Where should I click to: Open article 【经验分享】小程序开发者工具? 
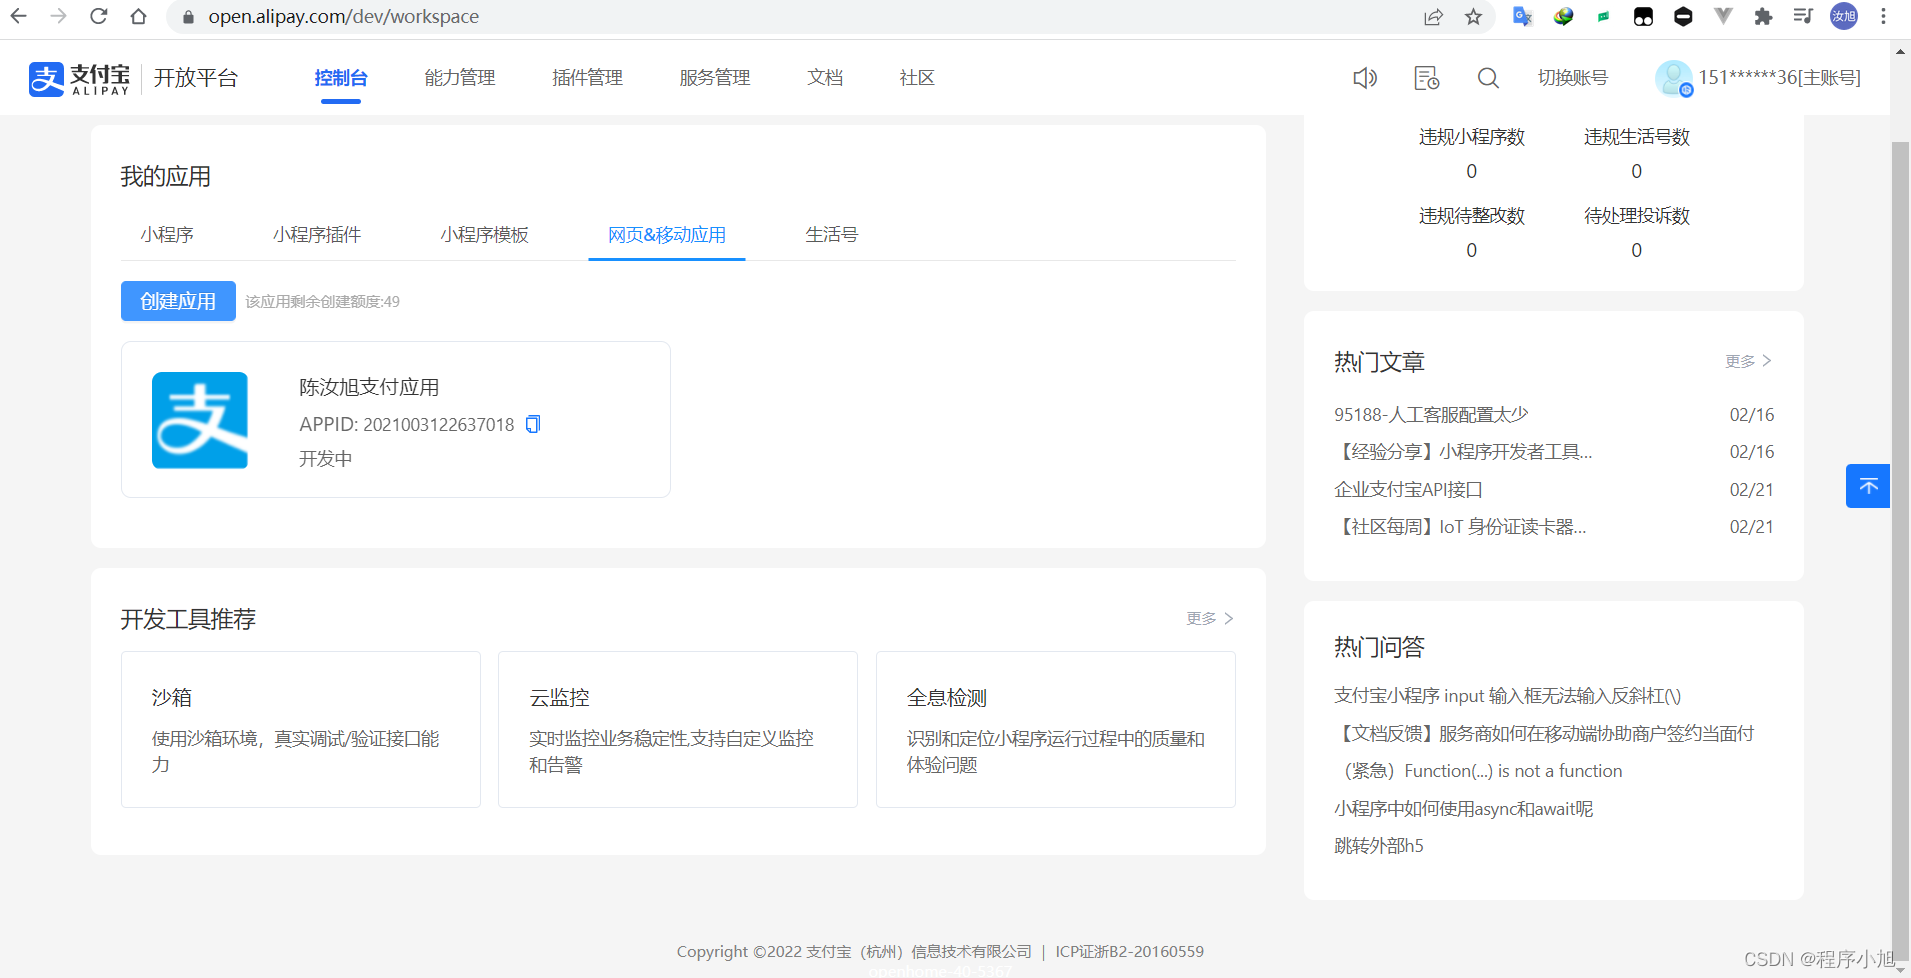coord(1463,452)
